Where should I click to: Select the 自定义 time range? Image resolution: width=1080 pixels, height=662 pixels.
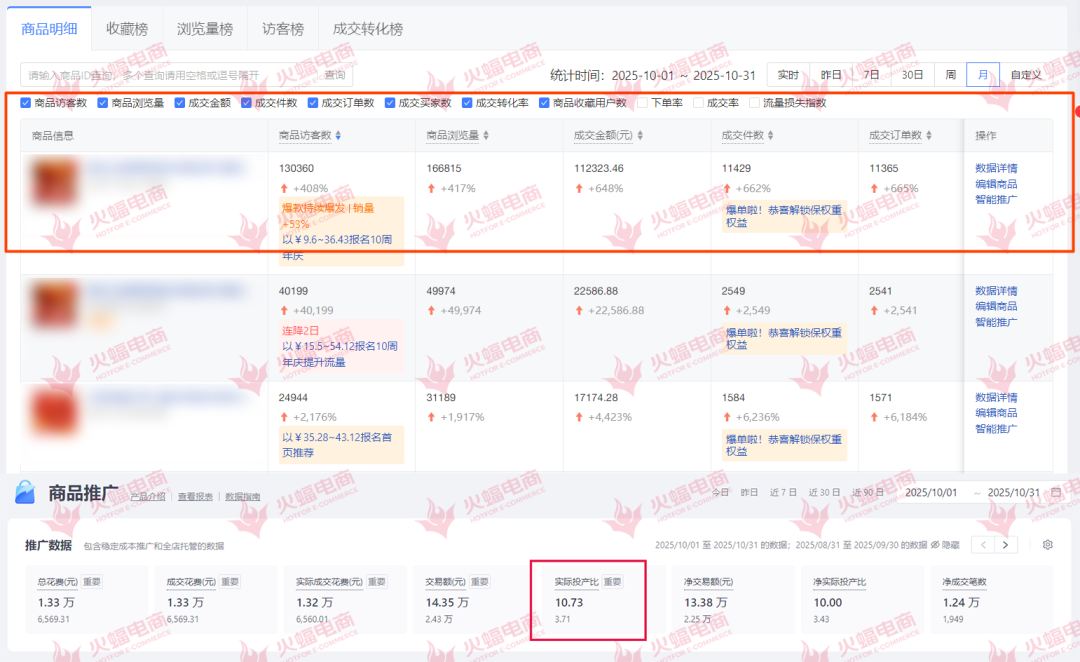pos(1026,74)
